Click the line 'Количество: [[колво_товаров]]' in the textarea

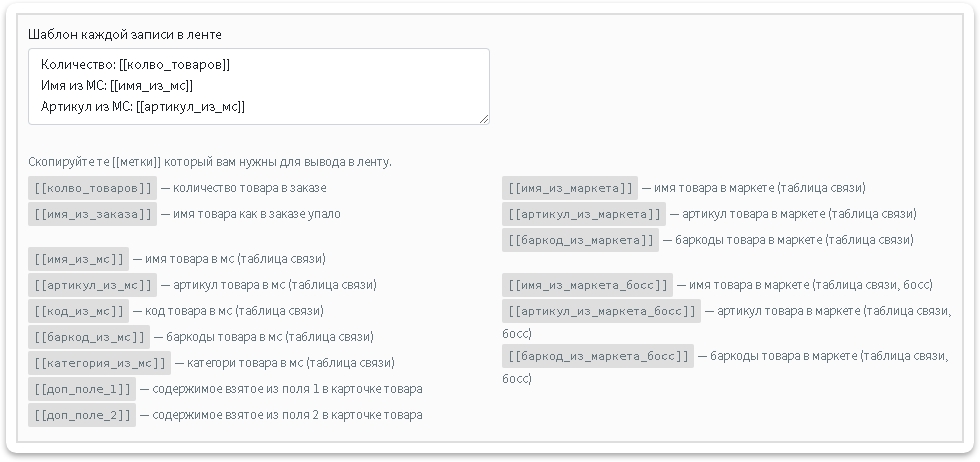tap(136, 64)
